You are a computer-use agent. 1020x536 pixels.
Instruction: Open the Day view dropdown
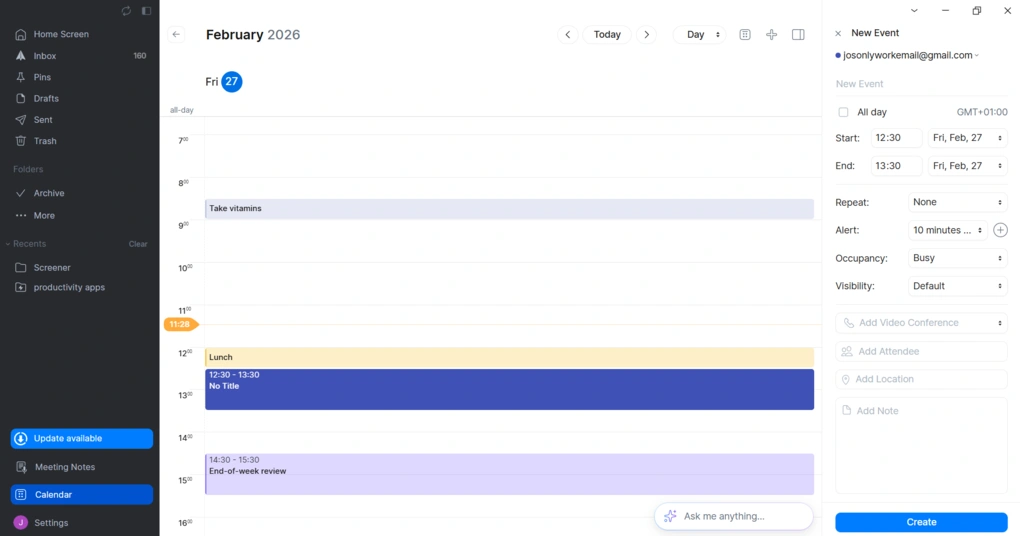click(x=702, y=35)
